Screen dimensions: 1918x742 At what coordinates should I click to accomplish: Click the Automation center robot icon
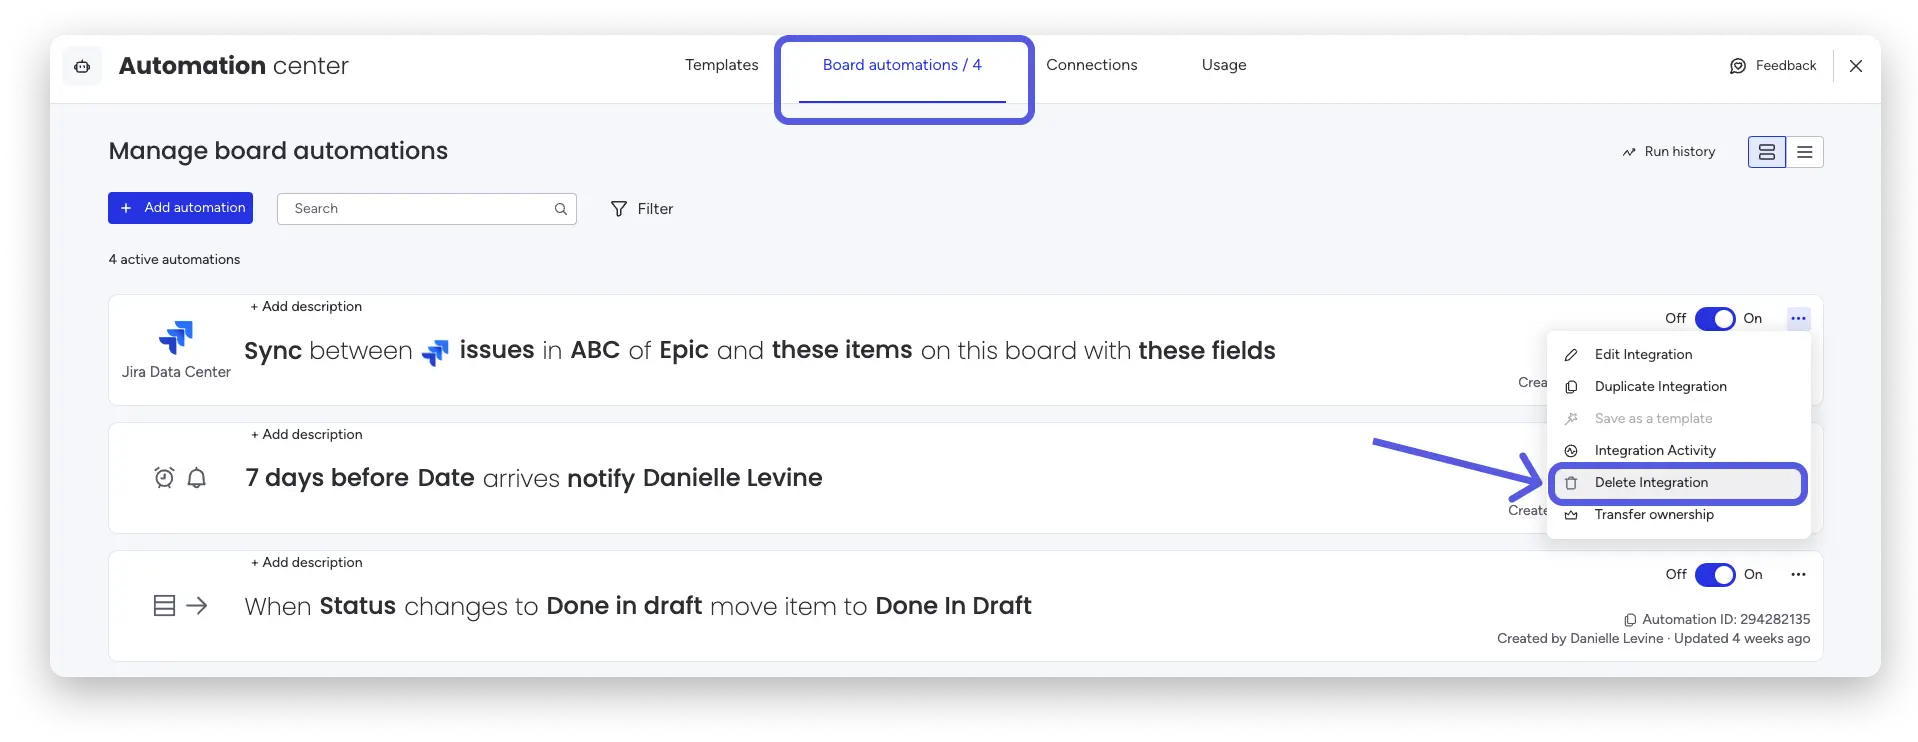click(82, 66)
